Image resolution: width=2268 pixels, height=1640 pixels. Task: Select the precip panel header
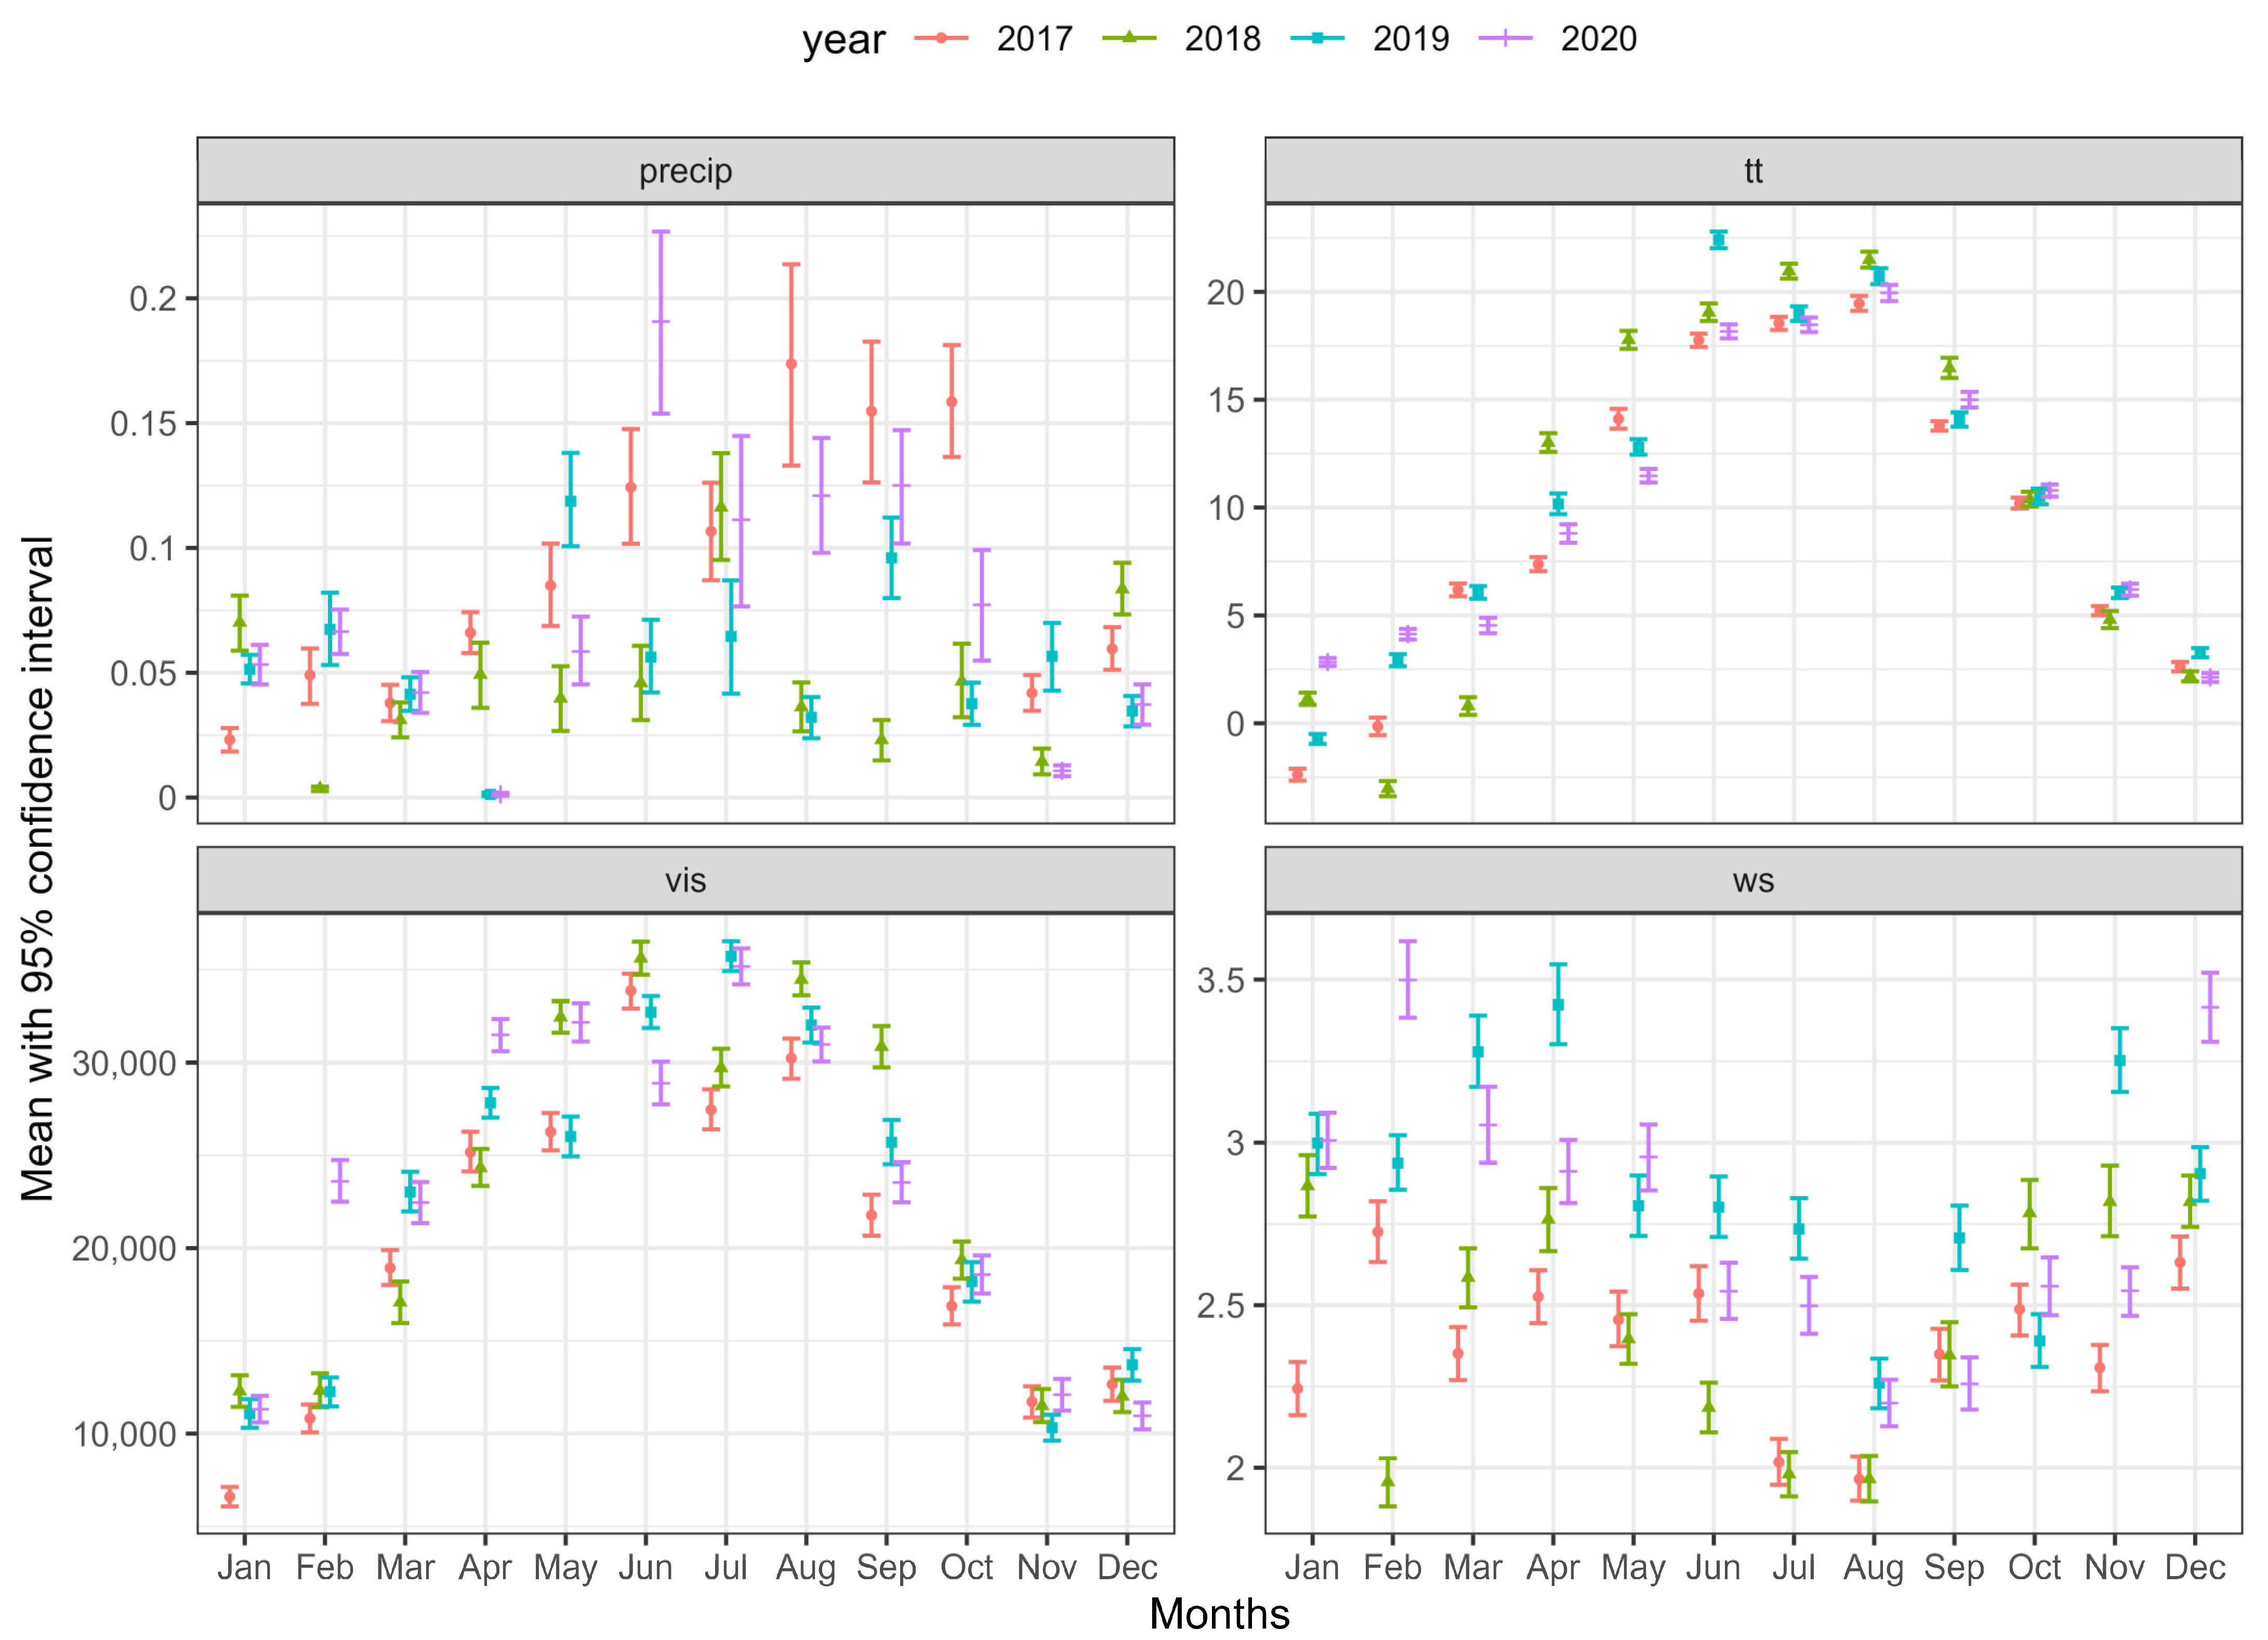click(685, 171)
